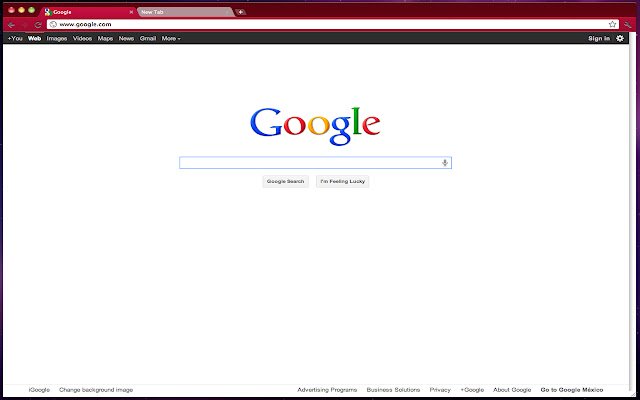Viewport: 640px width, 400px height.
Task: Click the Google Search button
Action: click(285, 181)
